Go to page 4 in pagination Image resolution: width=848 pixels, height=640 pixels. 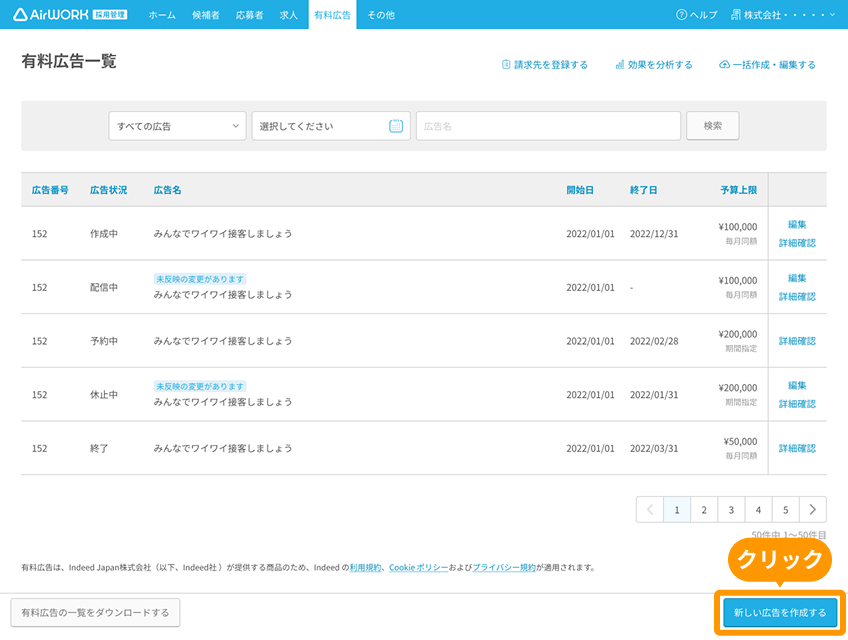pyautogui.click(x=758, y=510)
